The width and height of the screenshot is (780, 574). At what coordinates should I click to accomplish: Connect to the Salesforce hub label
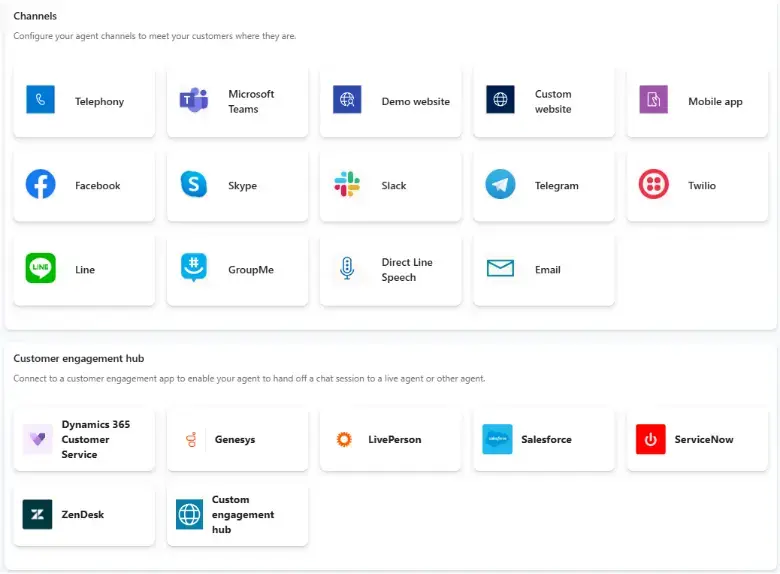point(546,439)
